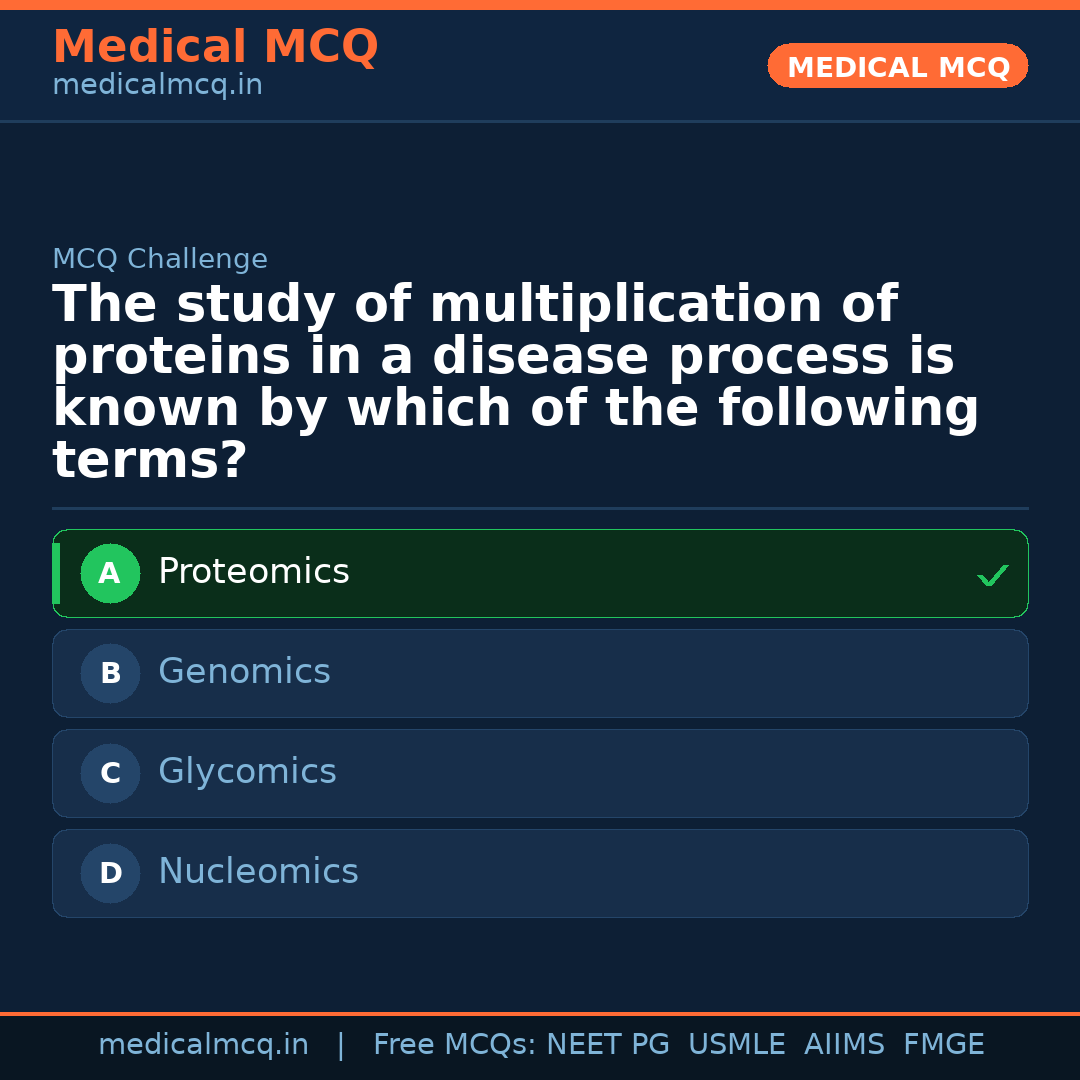Click USMLE in the footer

point(736,1045)
